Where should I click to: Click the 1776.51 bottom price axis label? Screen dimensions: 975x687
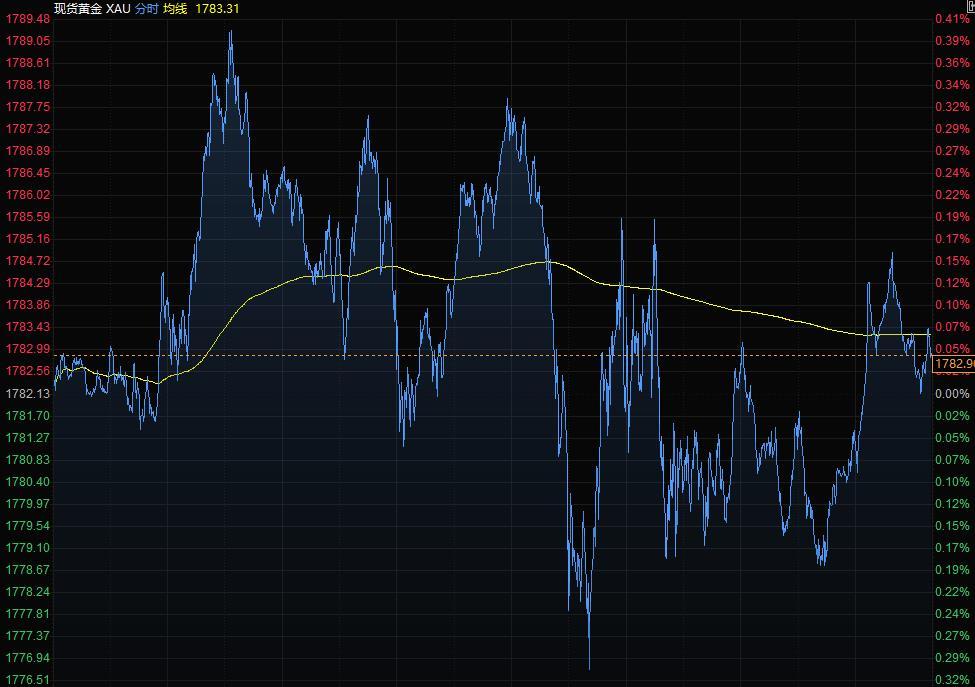pyautogui.click(x=28, y=680)
